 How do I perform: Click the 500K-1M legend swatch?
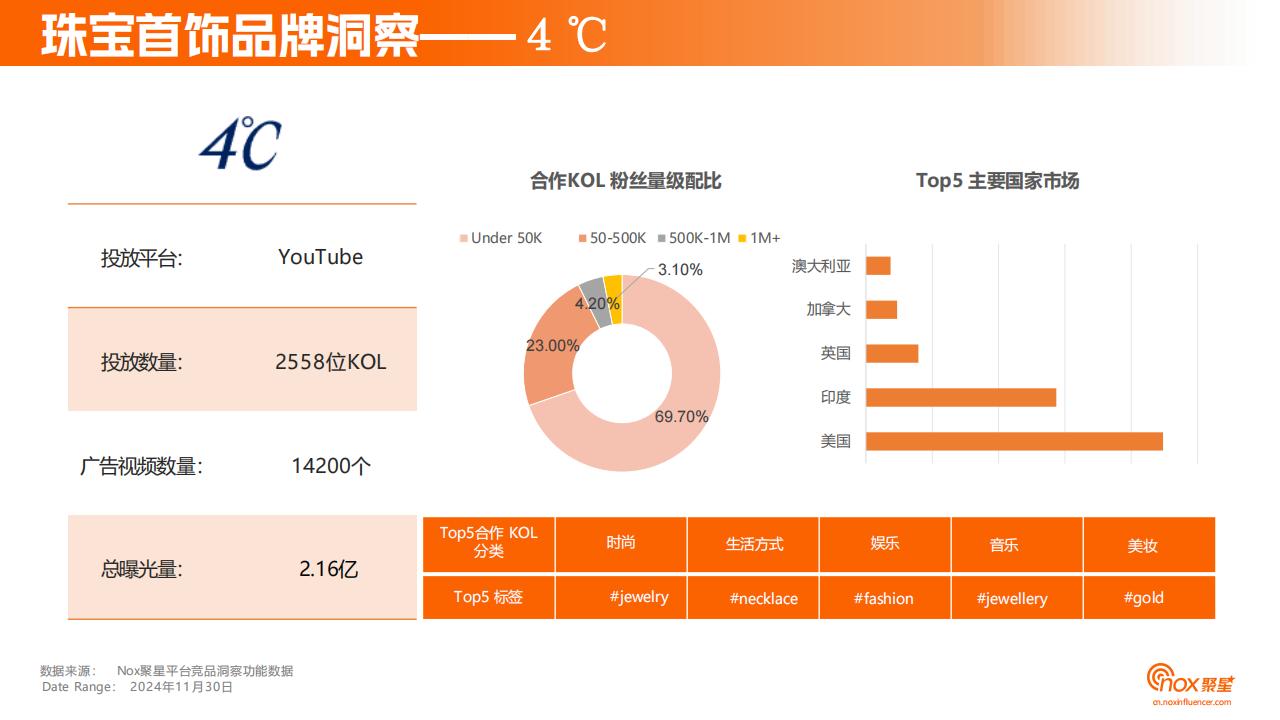tap(662, 238)
